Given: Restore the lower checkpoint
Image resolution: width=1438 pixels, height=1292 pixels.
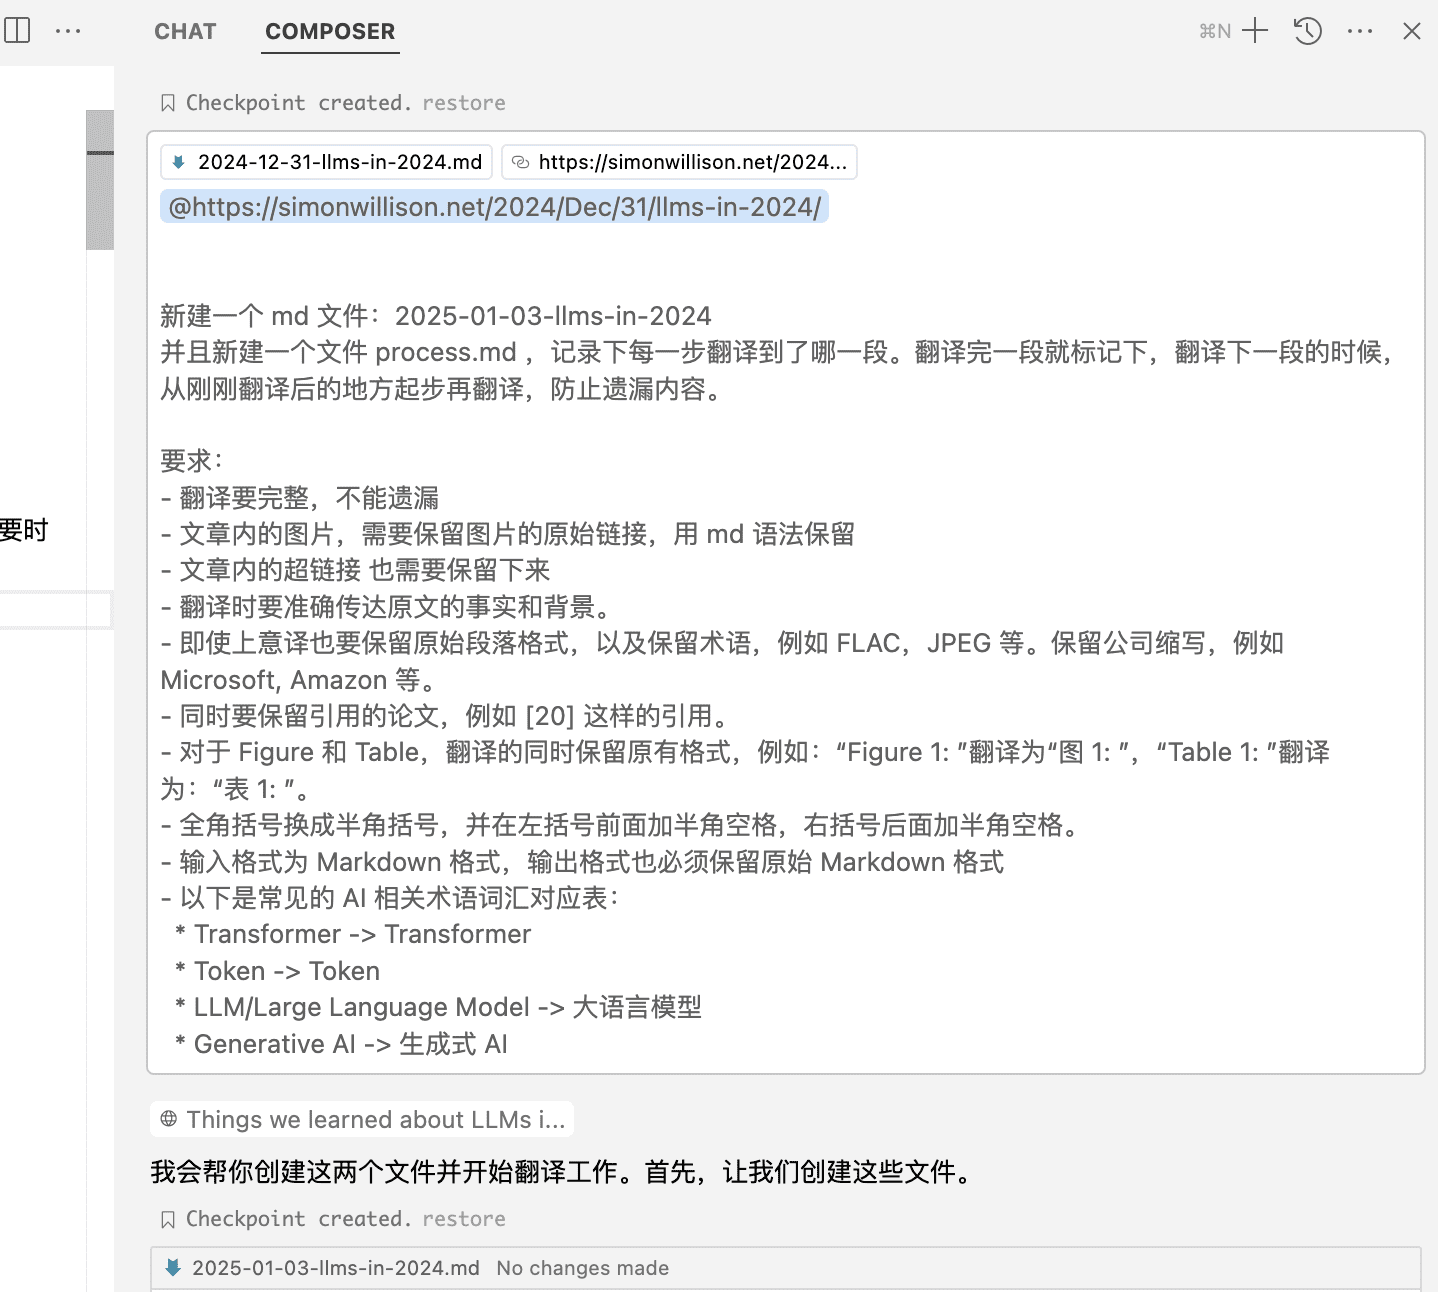Looking at the screenshot, I should point(464,1219).
